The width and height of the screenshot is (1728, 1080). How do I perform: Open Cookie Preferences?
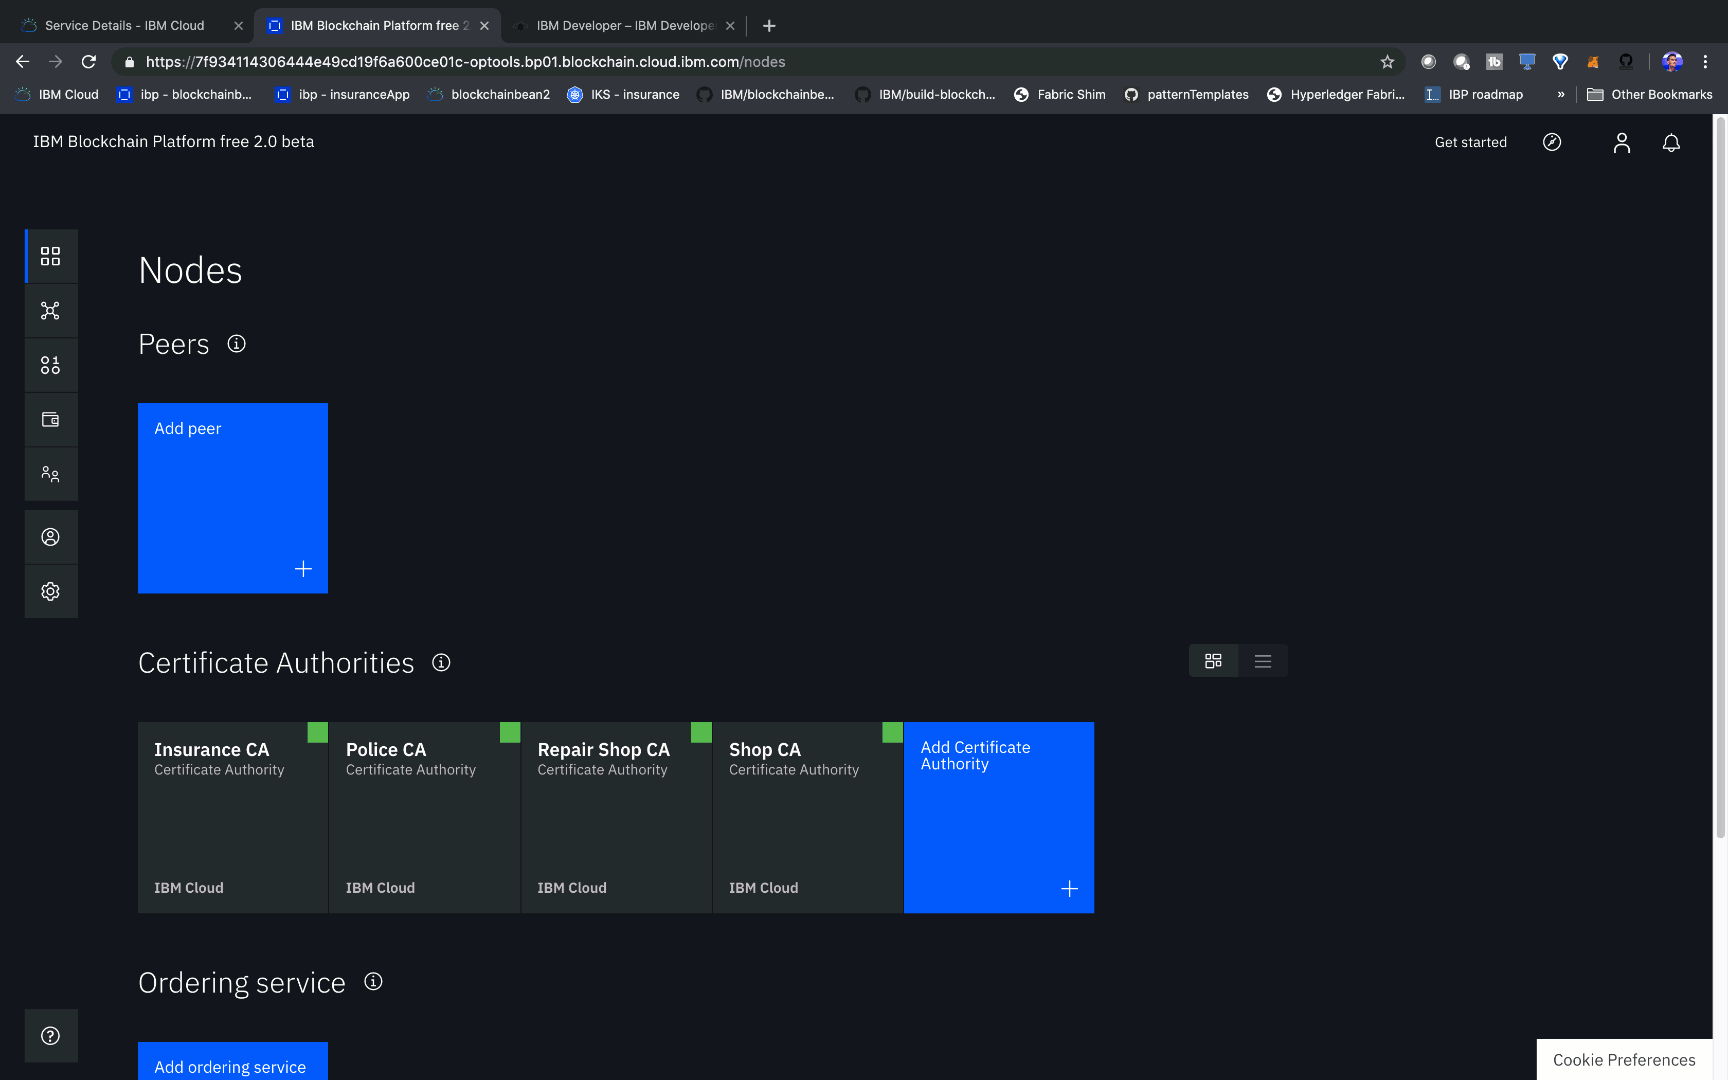pyautogui.click(x=1624, y=1060)
